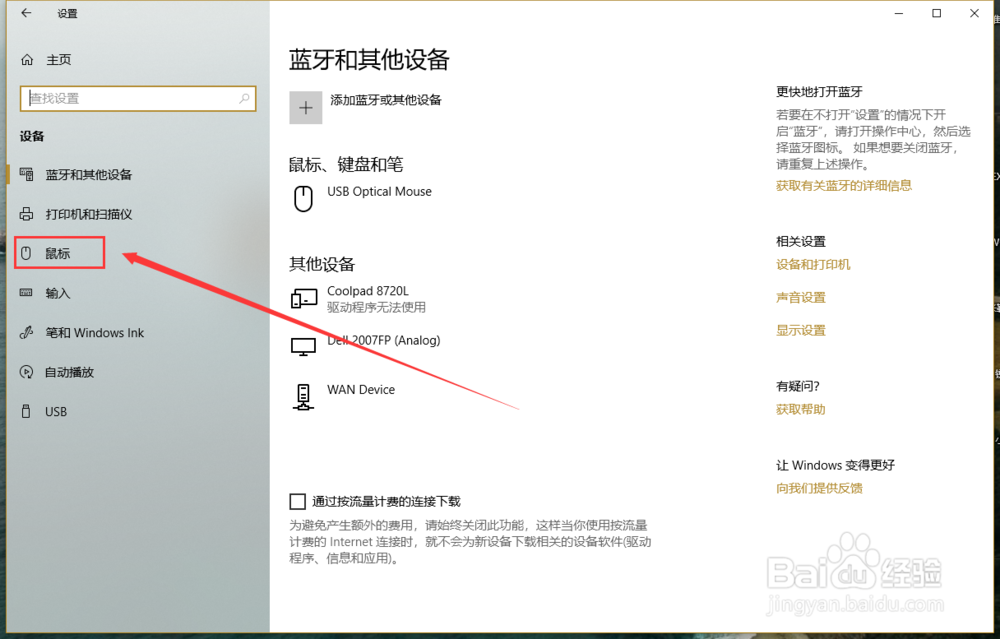
Task: Enable 通过按流量计费的连接下载
Action: [x=297, y=501]
